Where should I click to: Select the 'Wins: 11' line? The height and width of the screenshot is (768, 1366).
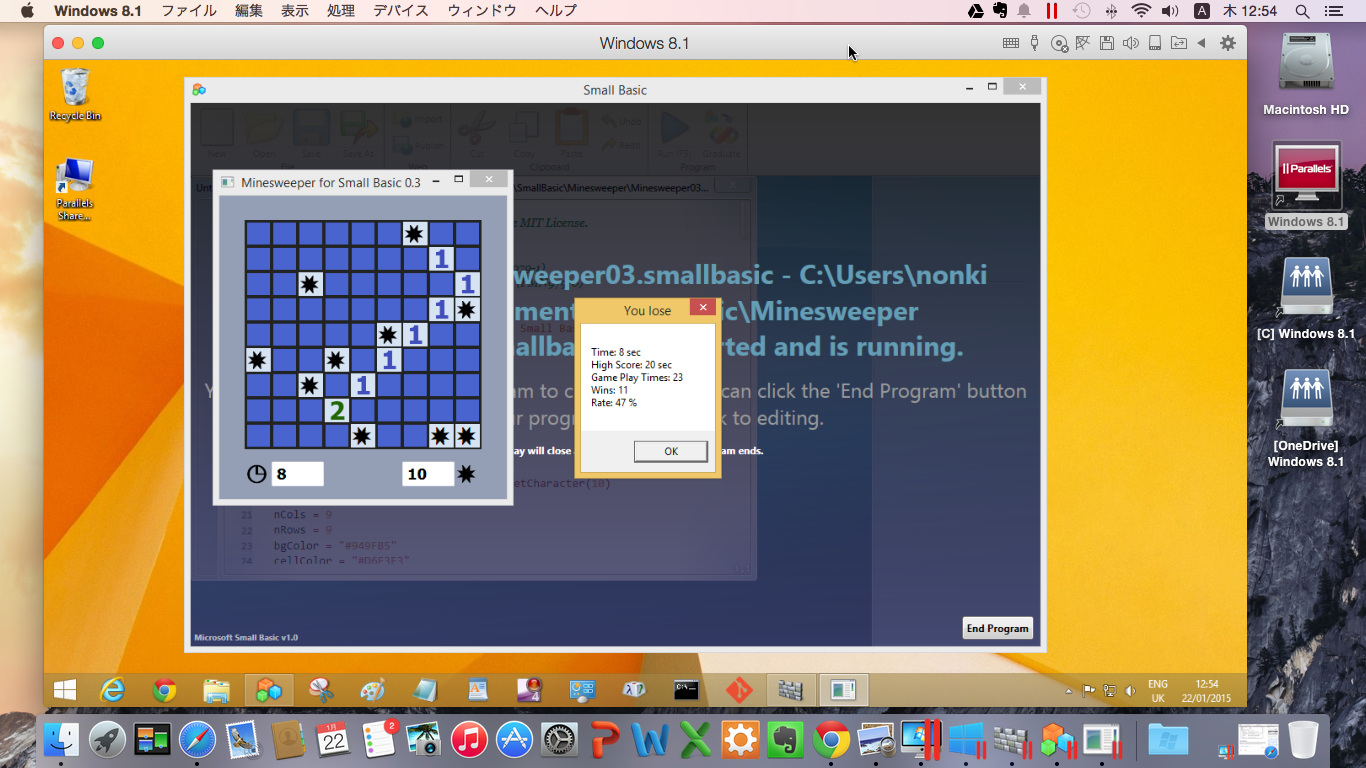(x=610, y=390)
